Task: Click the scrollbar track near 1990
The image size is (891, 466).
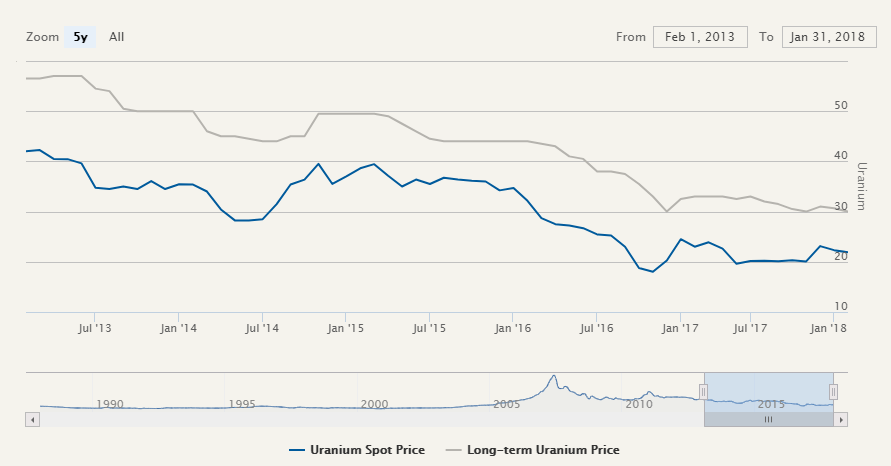Action: (110, 420)
